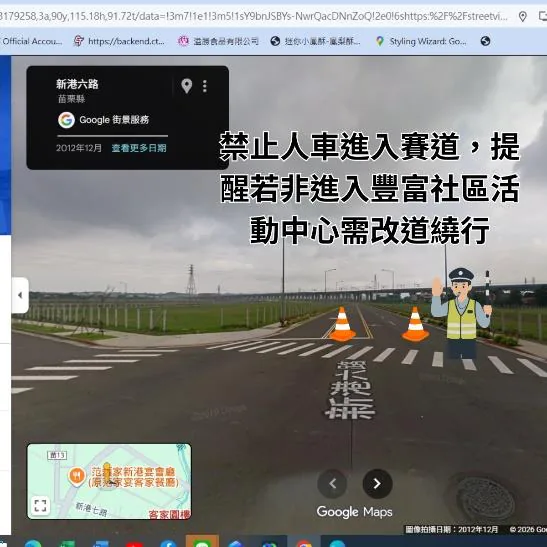The width and height of the screenshot is (547, 547).
Task: Go to previous Street View position arrow
Action: click(332, 484)
